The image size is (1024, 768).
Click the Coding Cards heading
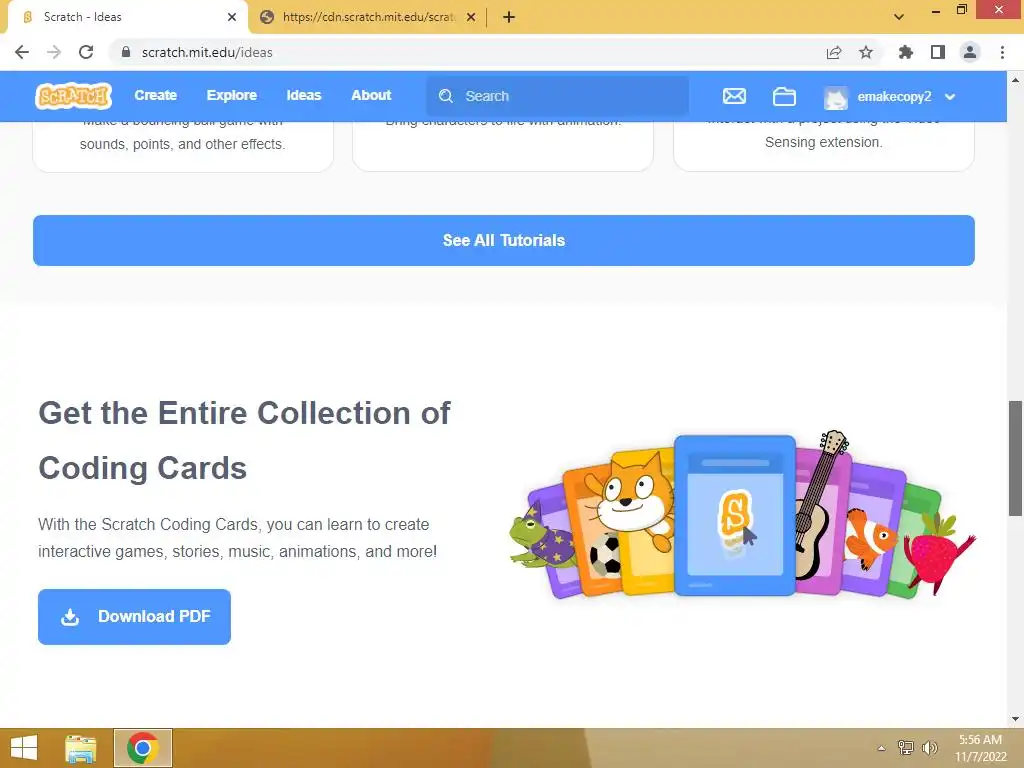pos(244,440)
